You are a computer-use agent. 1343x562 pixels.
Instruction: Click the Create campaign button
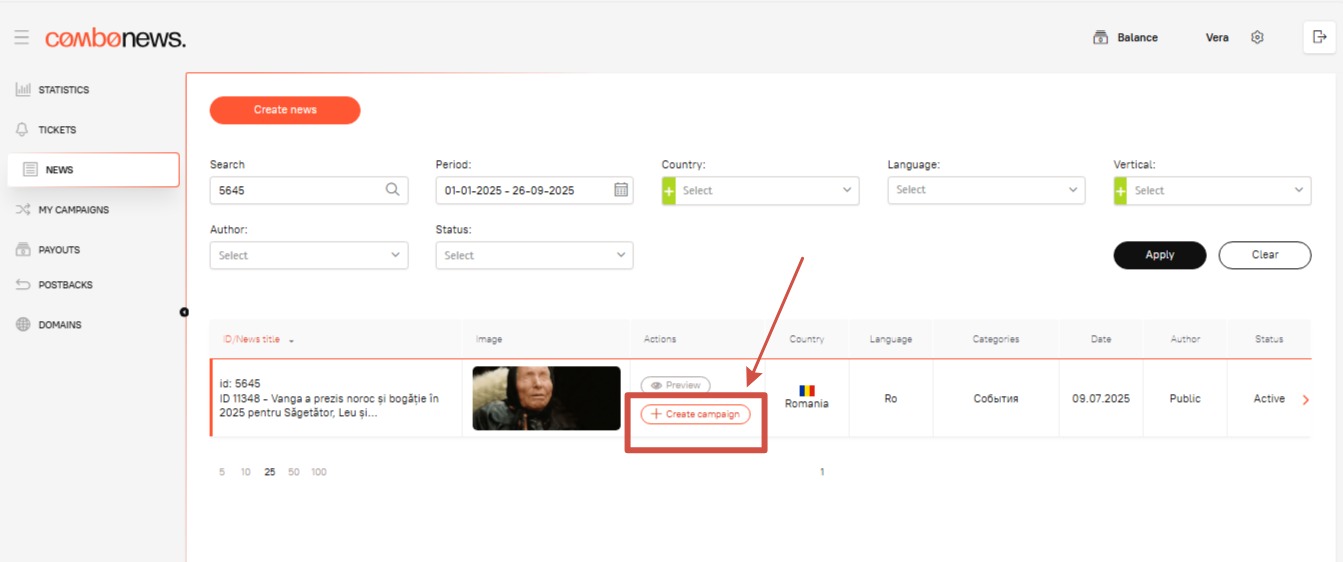click(695, 414)
